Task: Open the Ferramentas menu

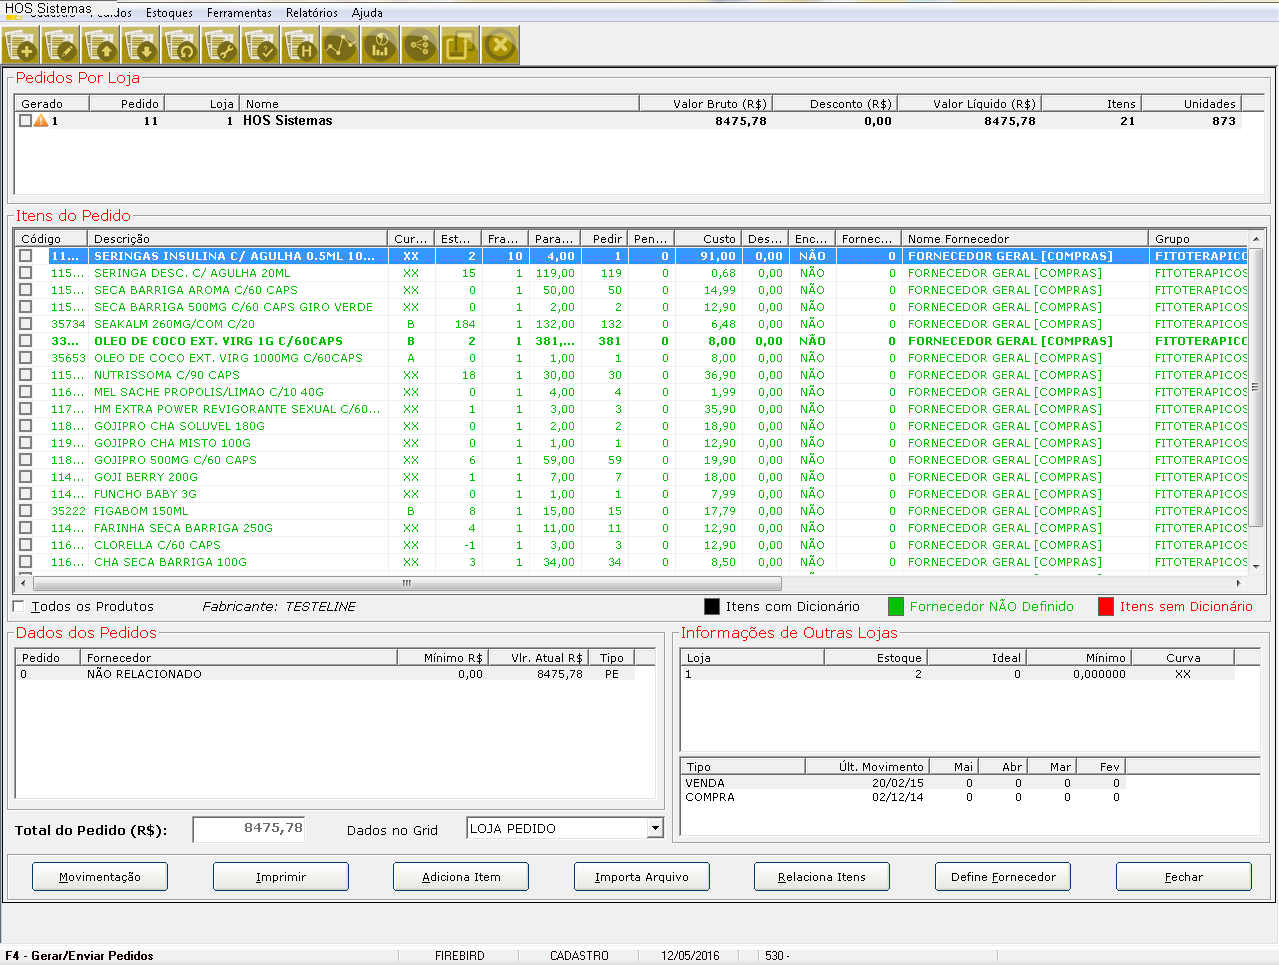Action: click(239, 13)
